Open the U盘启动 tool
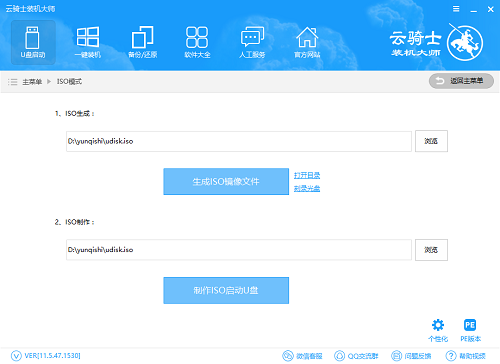Screen dimensions: 500x364 (33, 42)
